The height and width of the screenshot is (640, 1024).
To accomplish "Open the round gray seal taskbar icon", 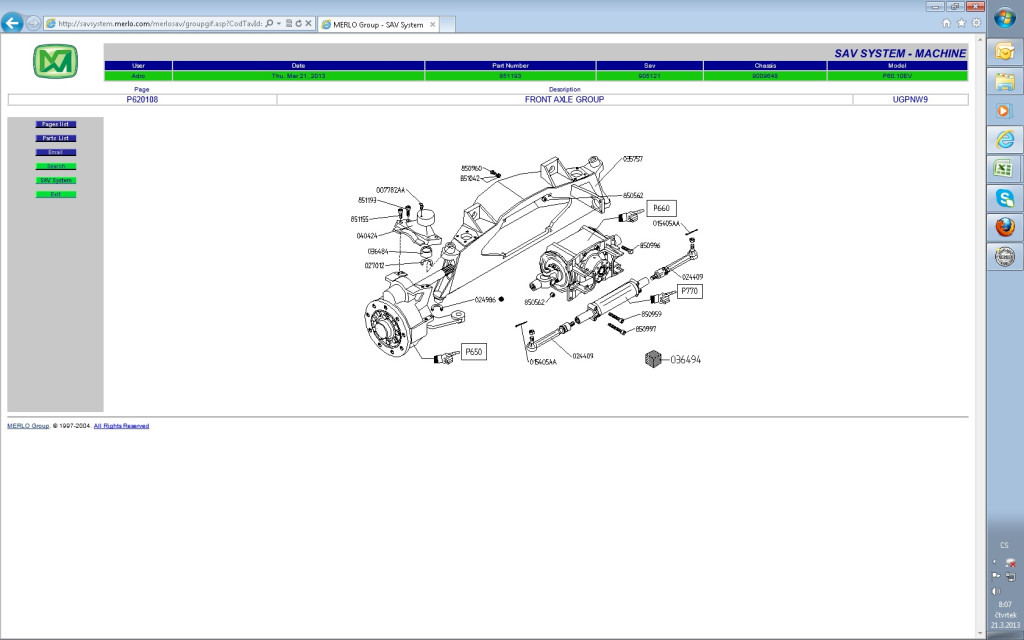I will [1004, 256].
